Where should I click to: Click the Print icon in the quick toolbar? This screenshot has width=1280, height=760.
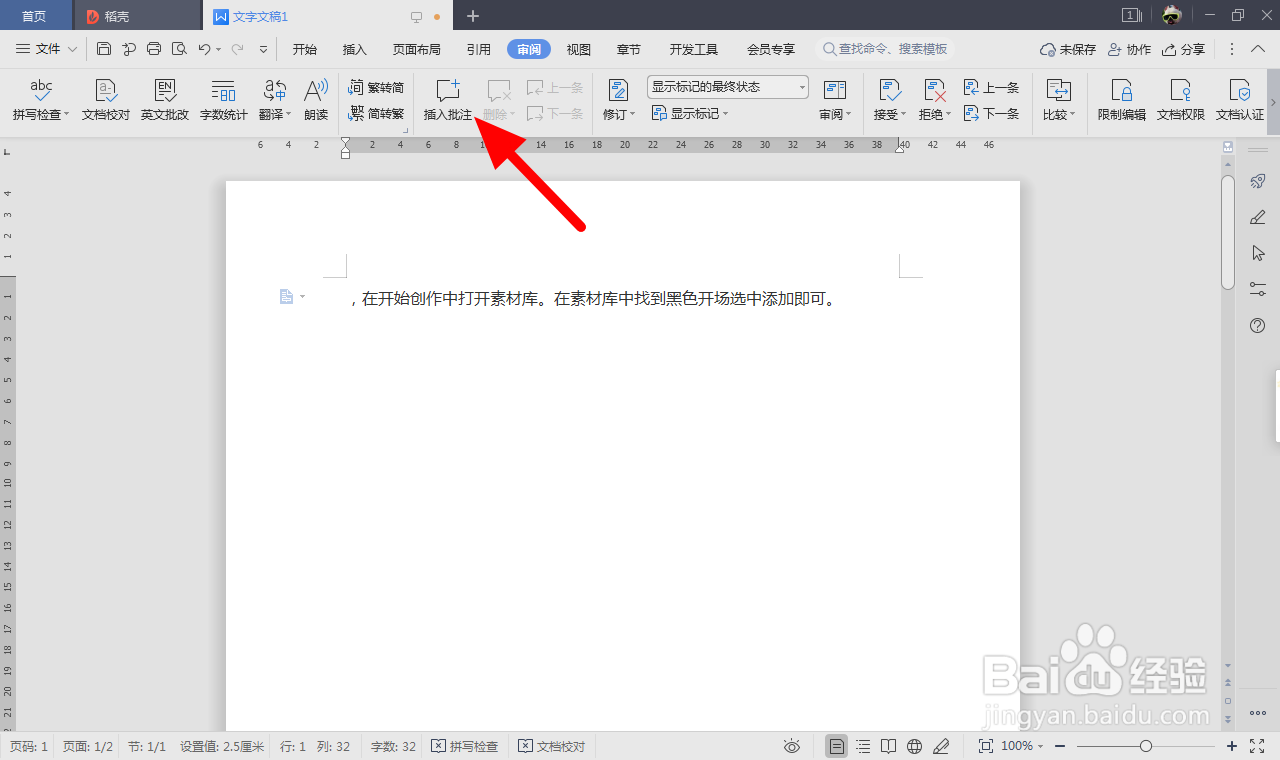[x=154, y=49]
